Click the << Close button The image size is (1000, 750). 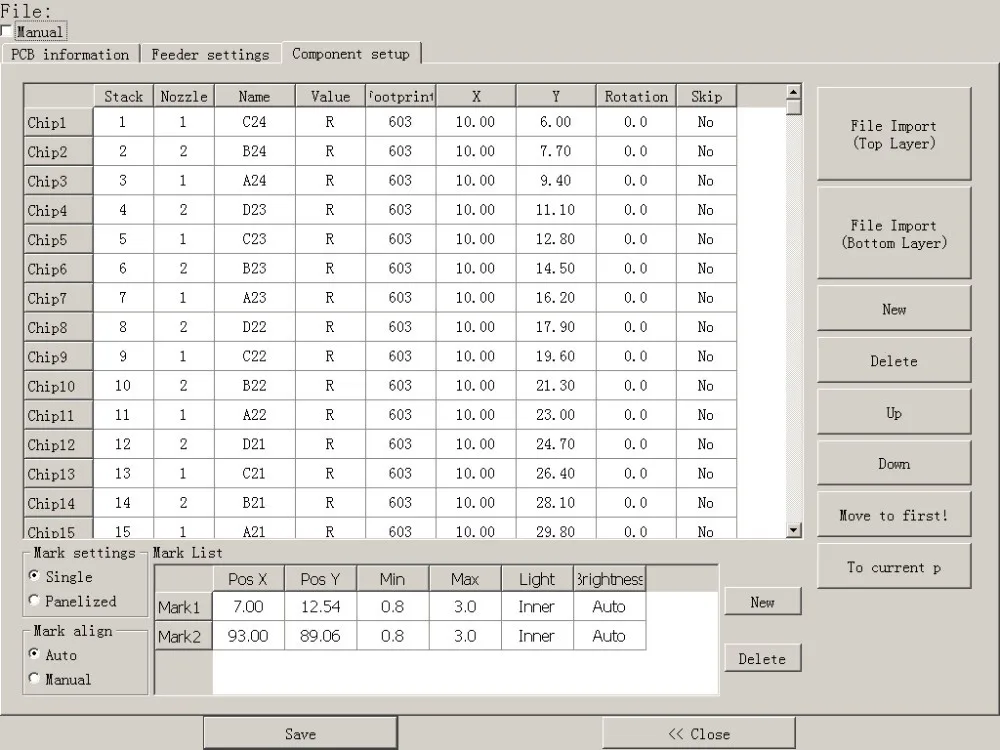[x=699, y=734]
